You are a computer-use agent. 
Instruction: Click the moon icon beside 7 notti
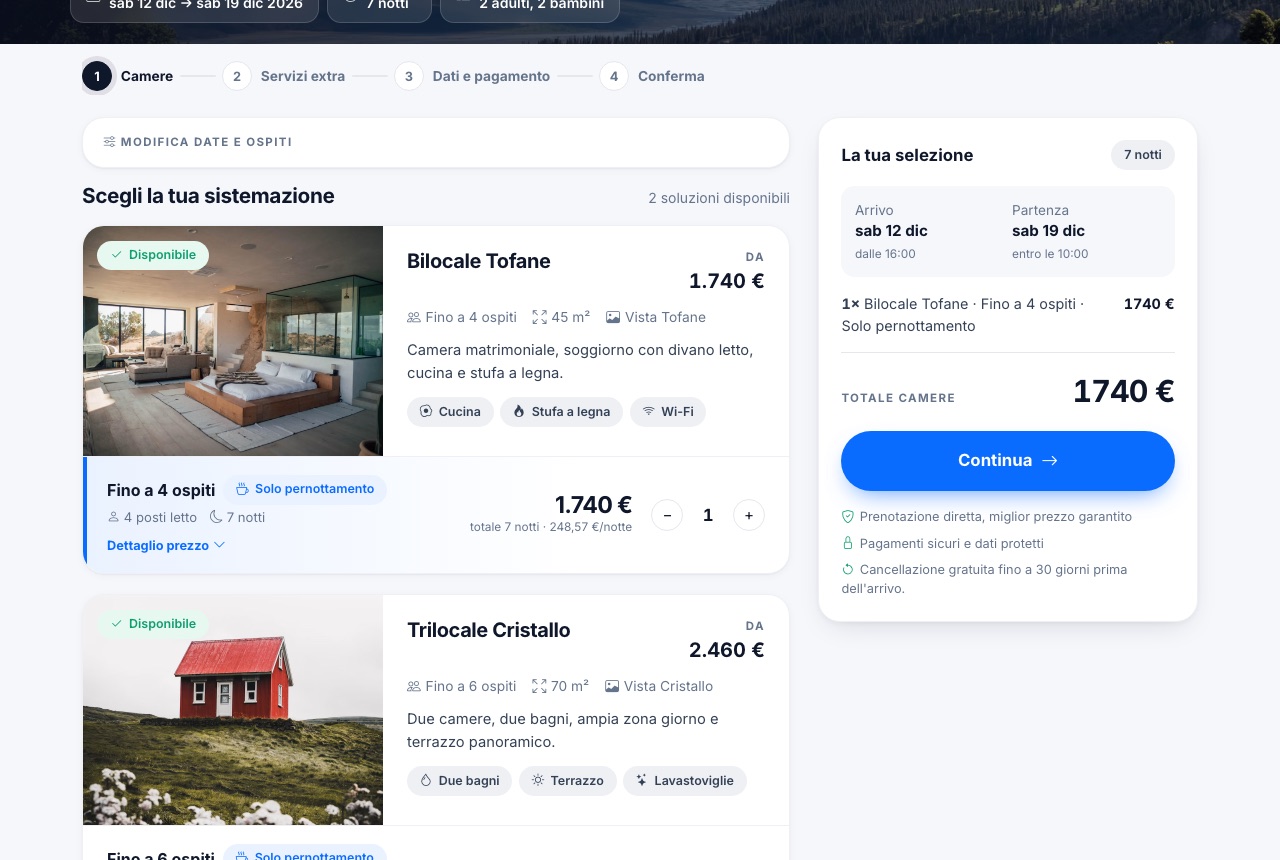pos(216,517)
